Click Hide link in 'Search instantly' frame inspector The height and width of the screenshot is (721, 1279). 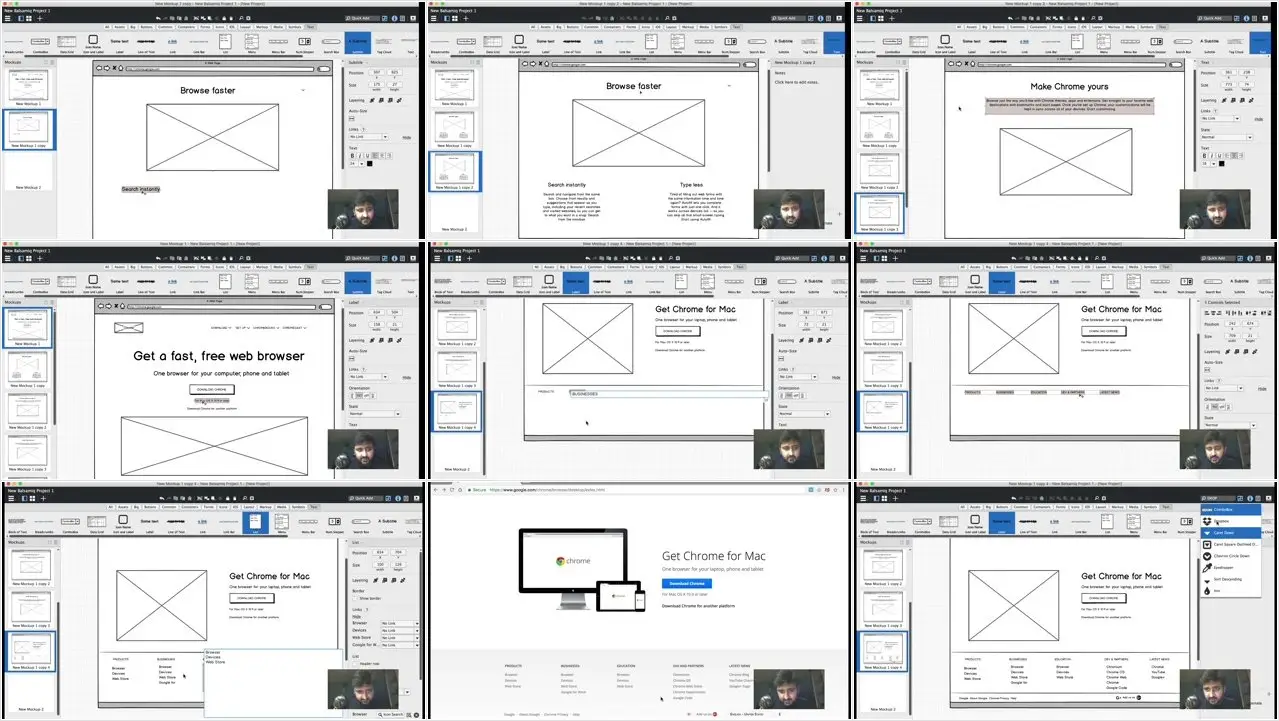click(x=407, y=137)
